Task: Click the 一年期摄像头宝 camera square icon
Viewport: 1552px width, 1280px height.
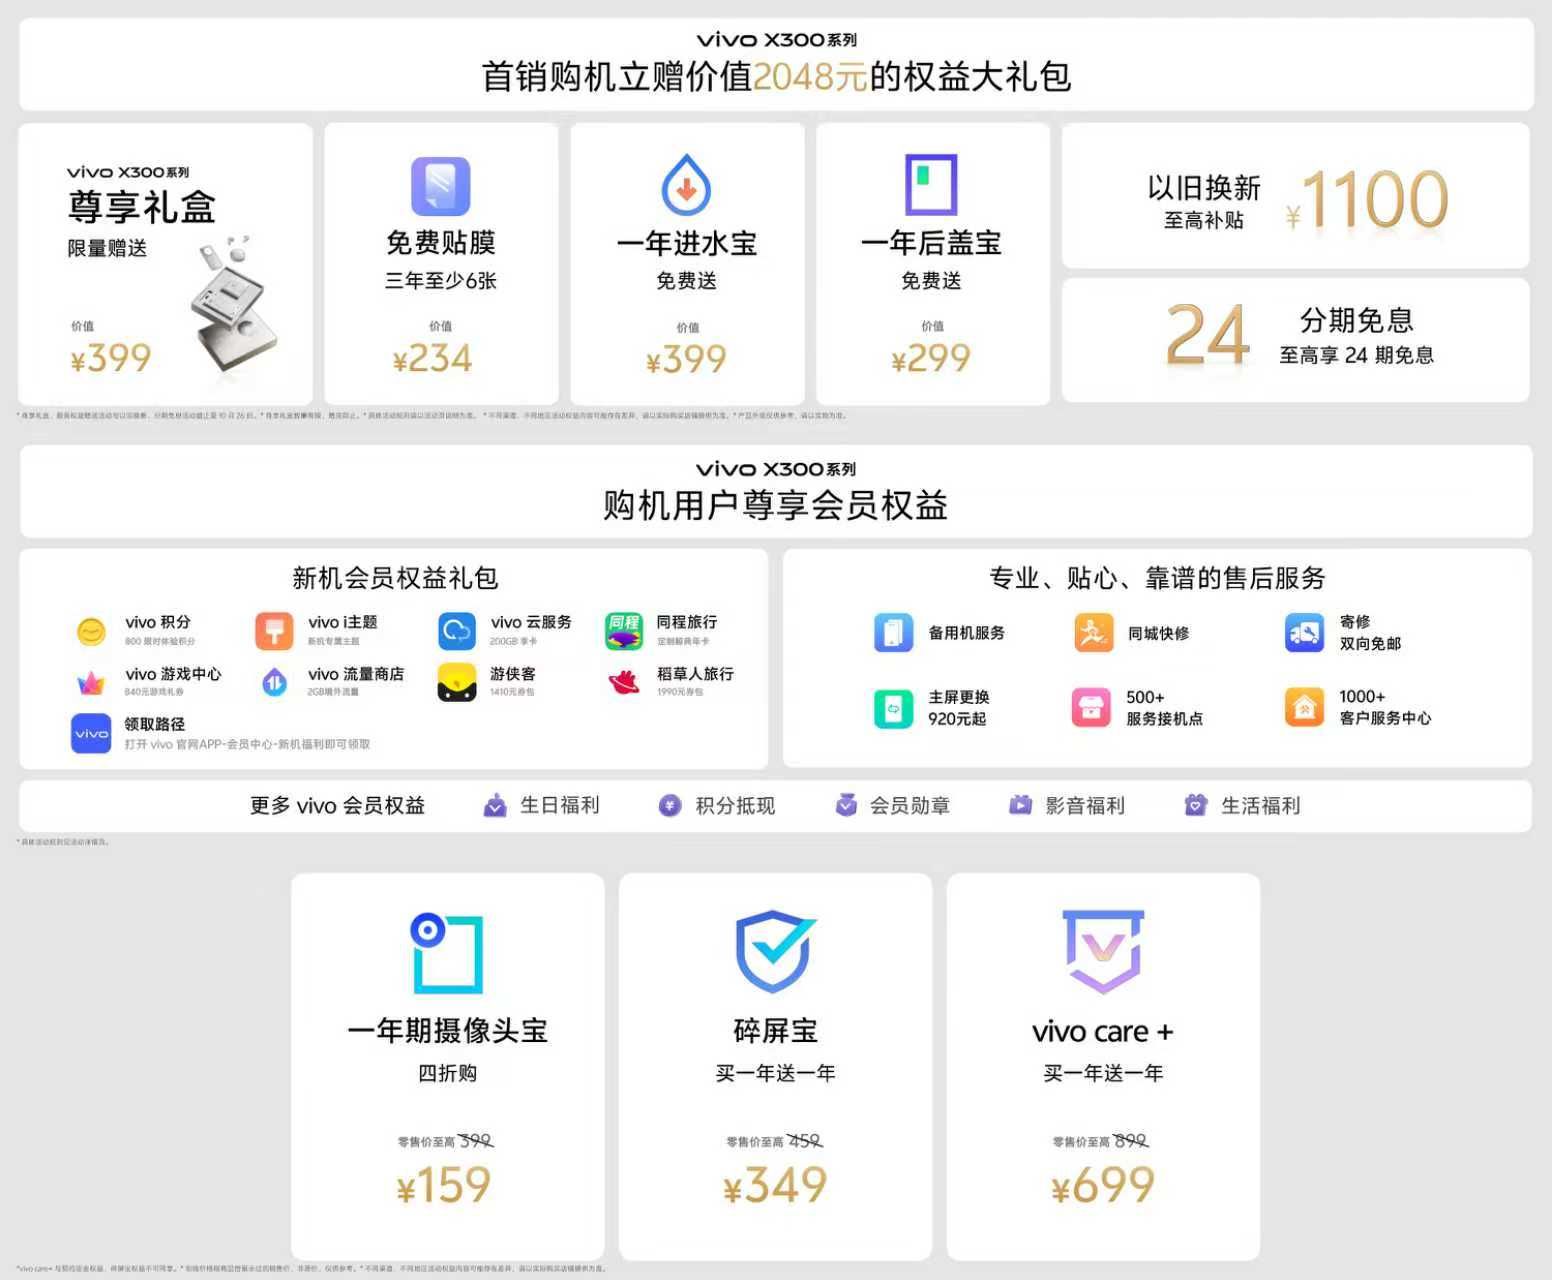Action: [447, 953]
